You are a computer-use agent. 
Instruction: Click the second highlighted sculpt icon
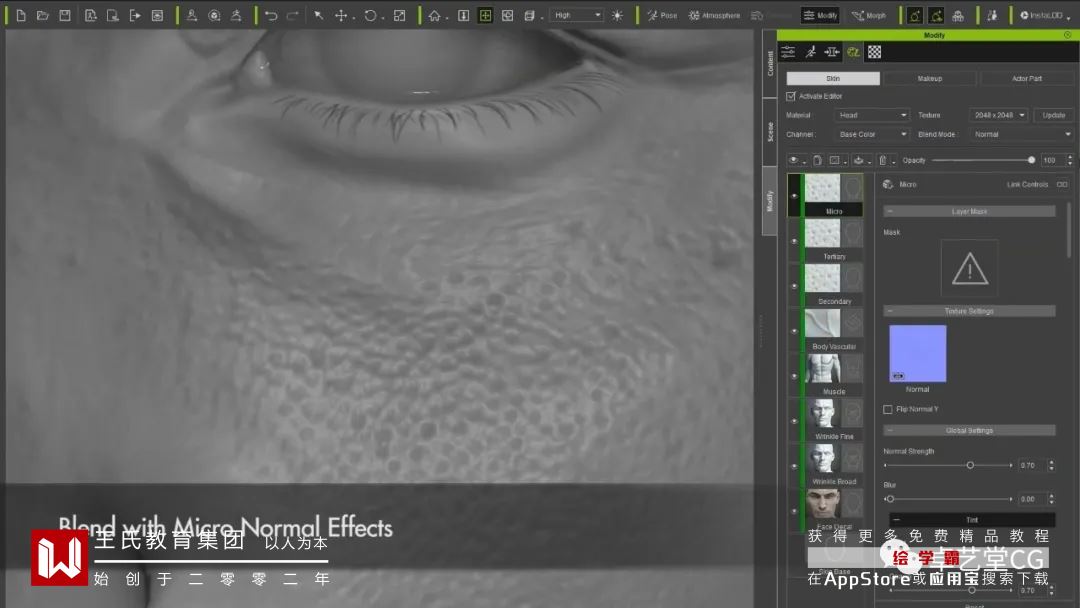tap(936, 15)
